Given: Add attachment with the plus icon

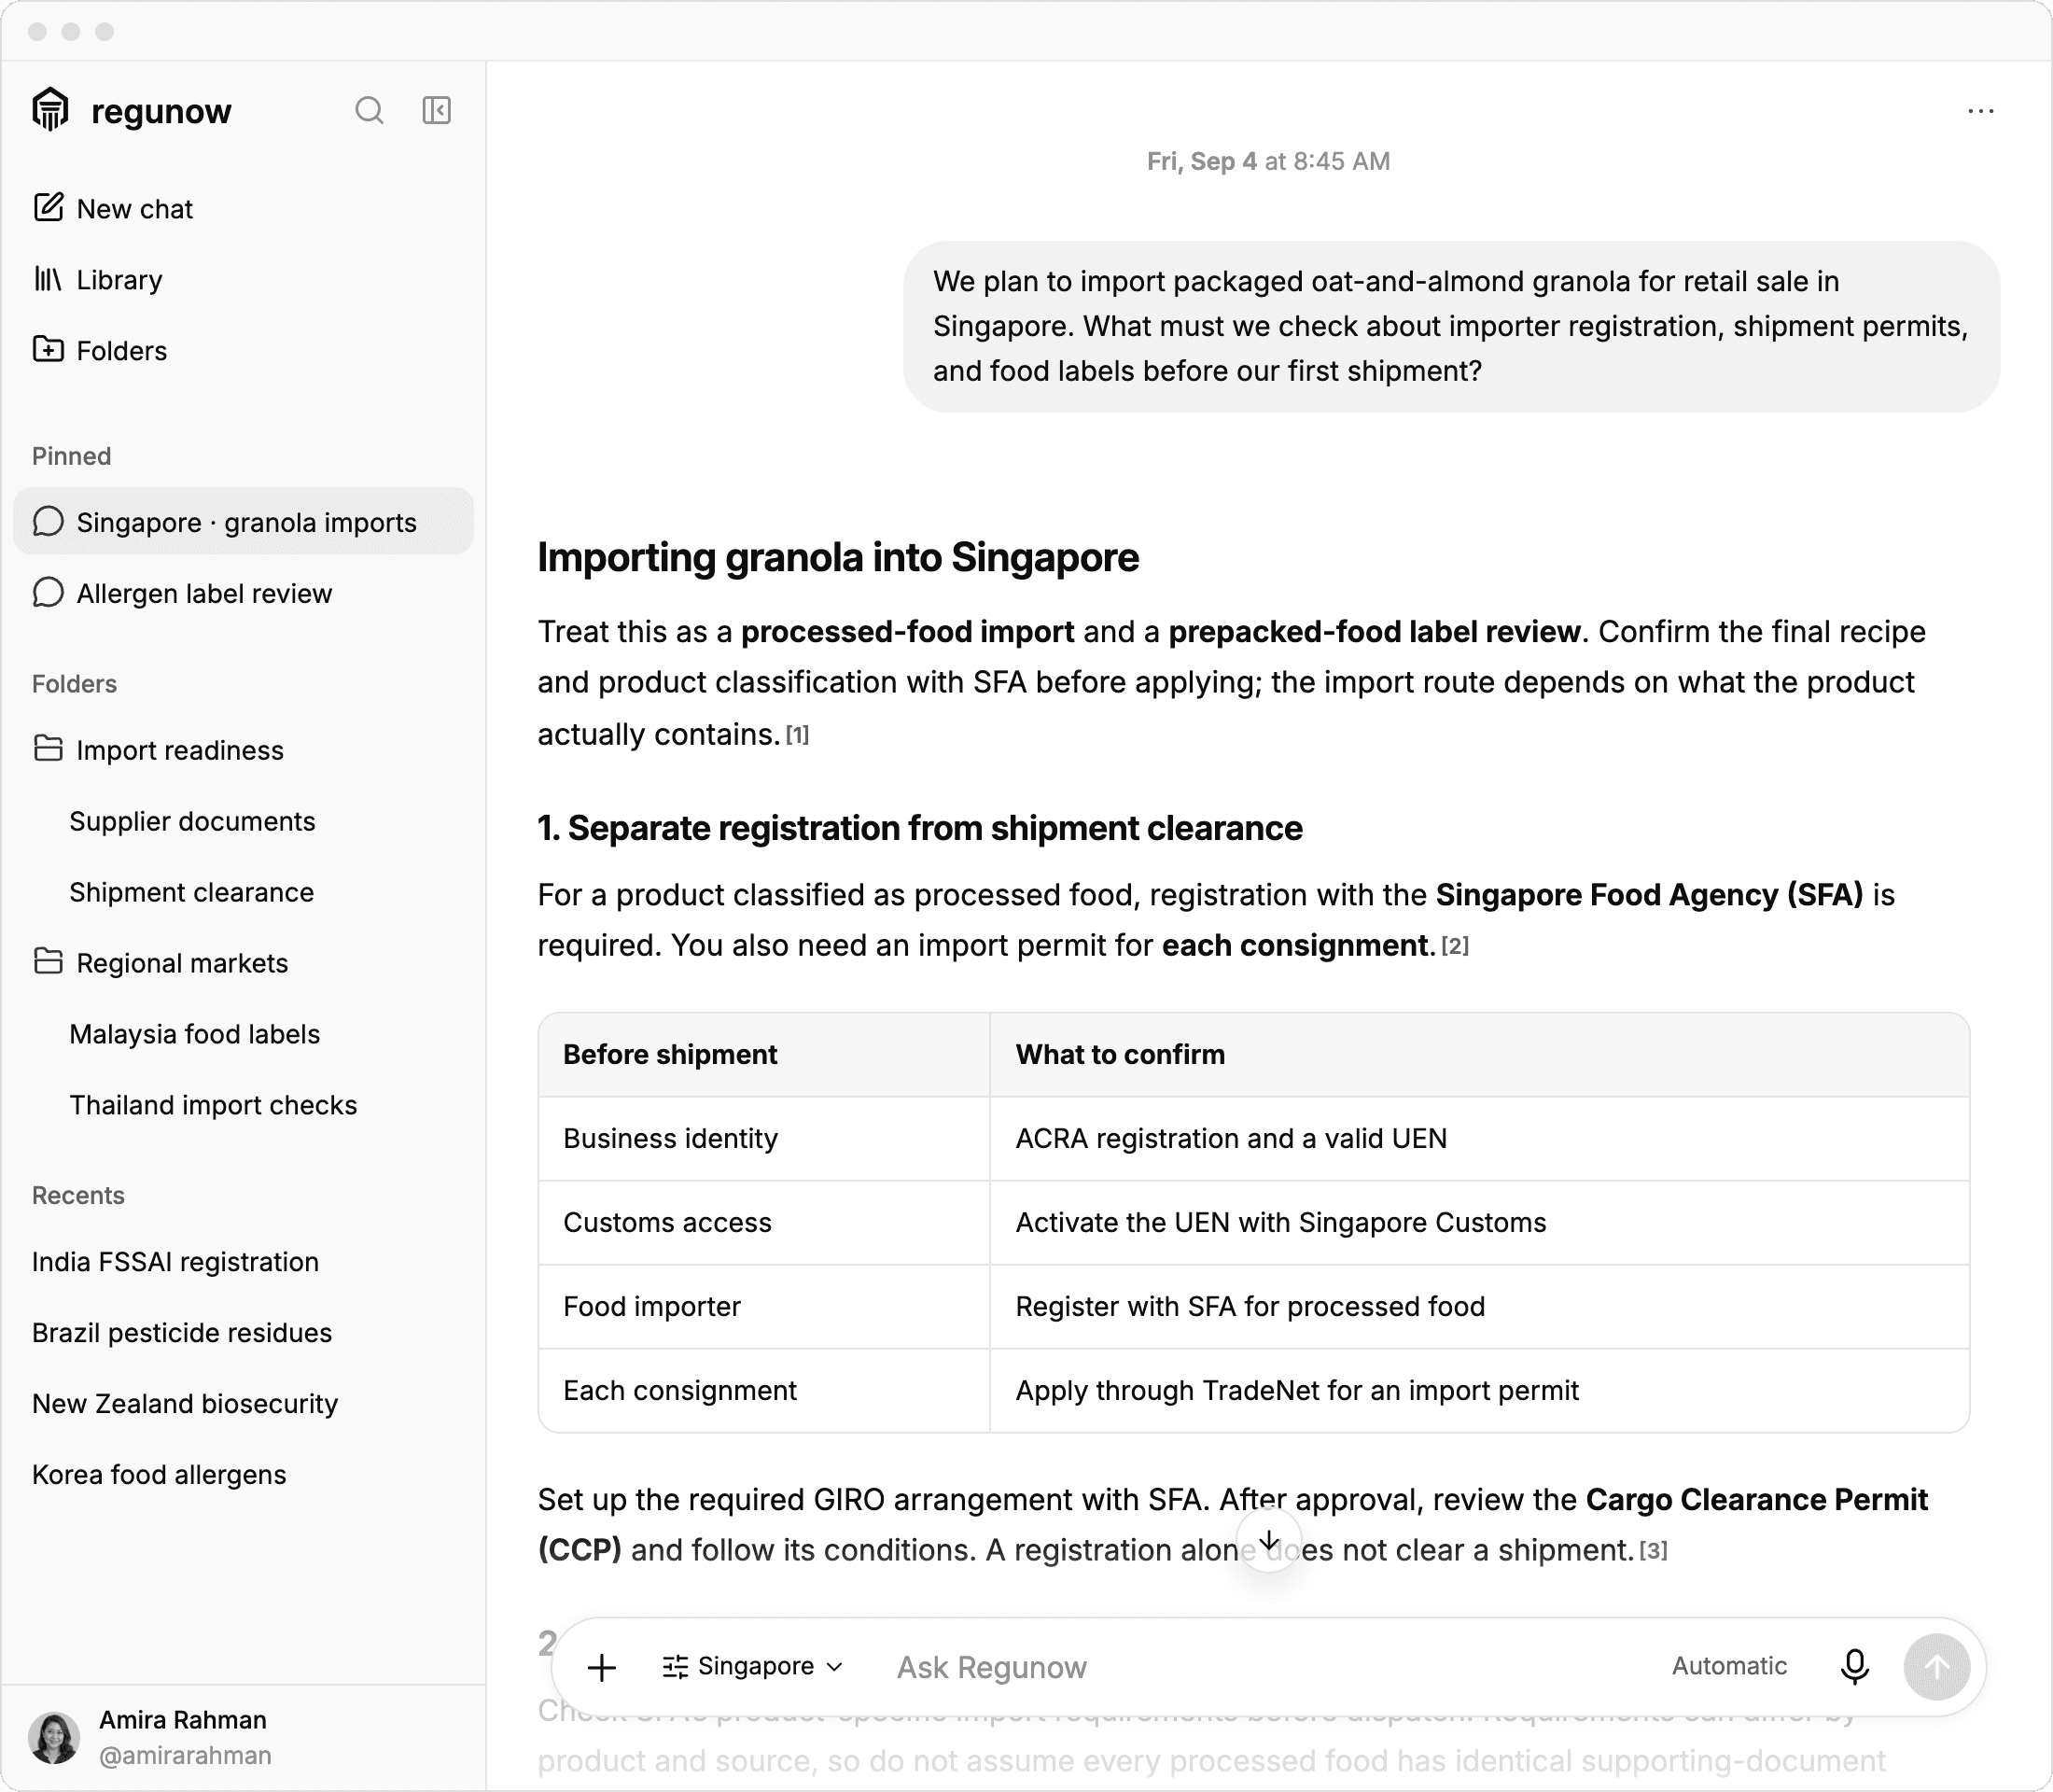Looking at the screenshot, I should [x=602, y=1667].
